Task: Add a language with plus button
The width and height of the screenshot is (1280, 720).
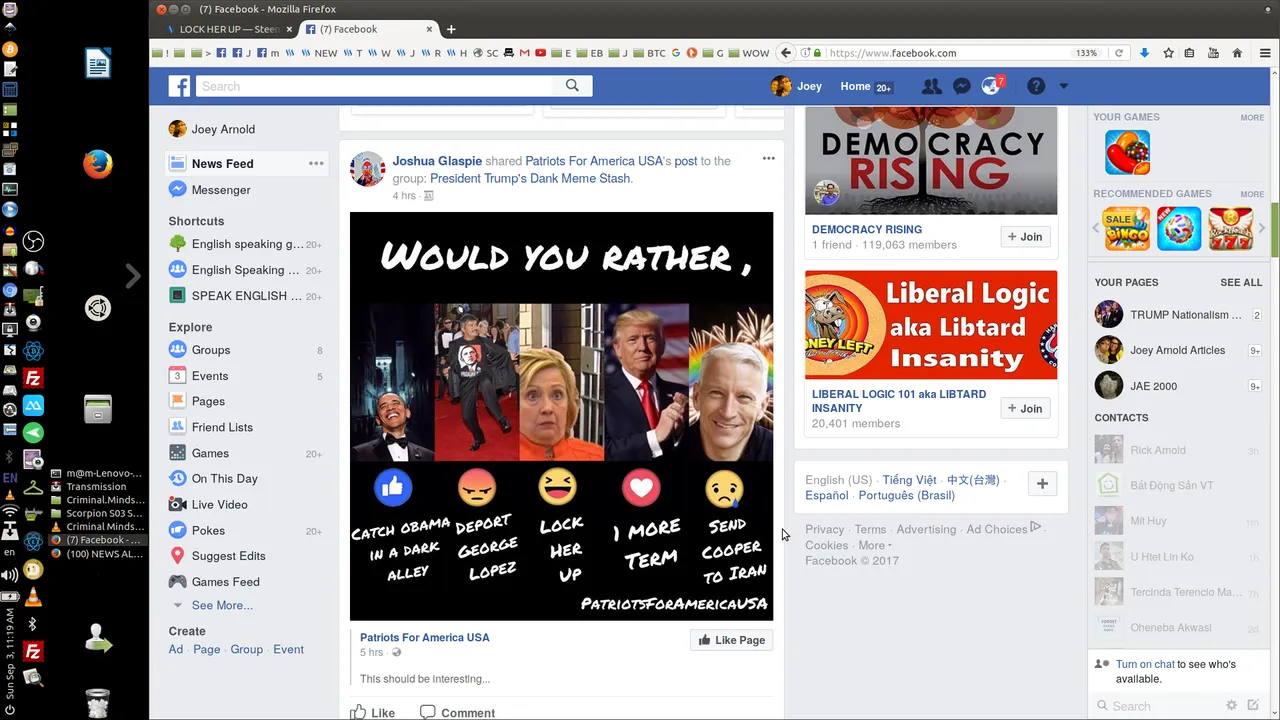Action: click(x=1042, y=484)
